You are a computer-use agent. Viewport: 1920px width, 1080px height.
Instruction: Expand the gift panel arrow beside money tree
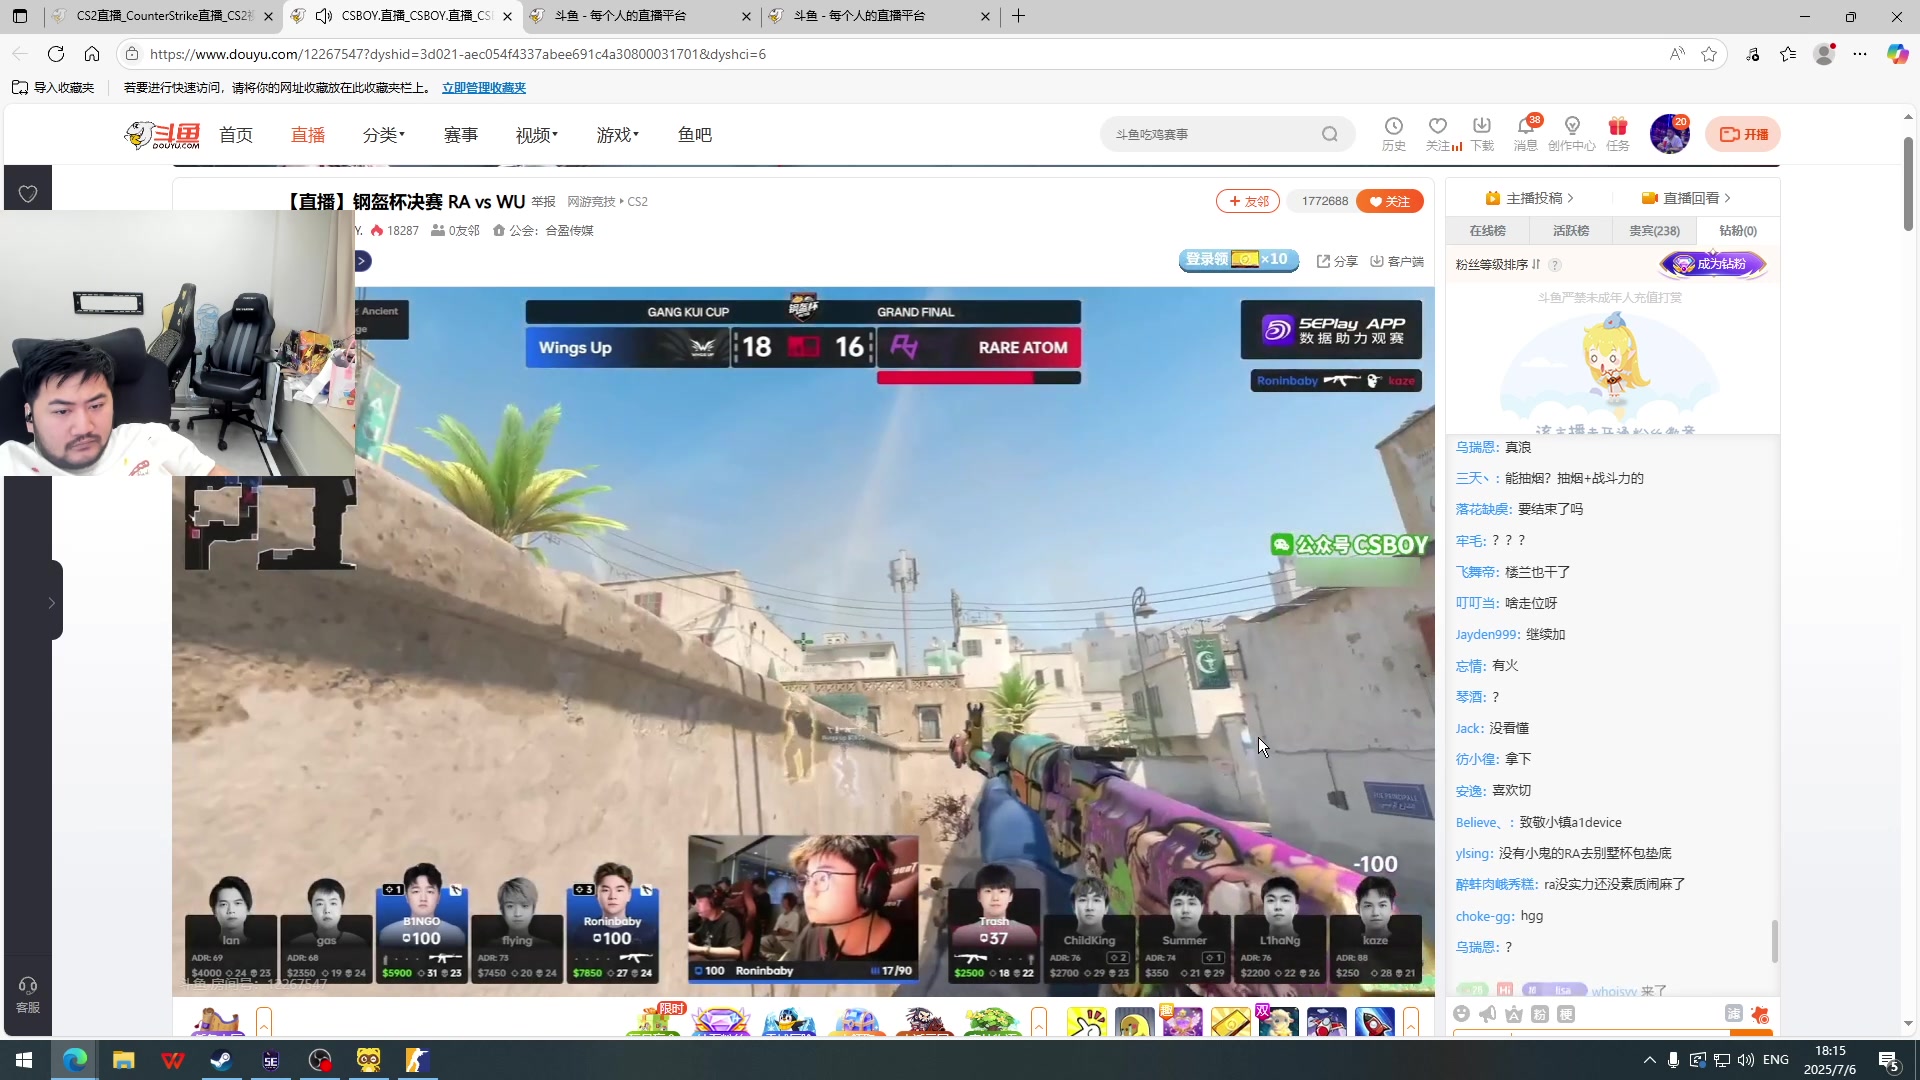pyautogui.click(x=1039, y=1022)
